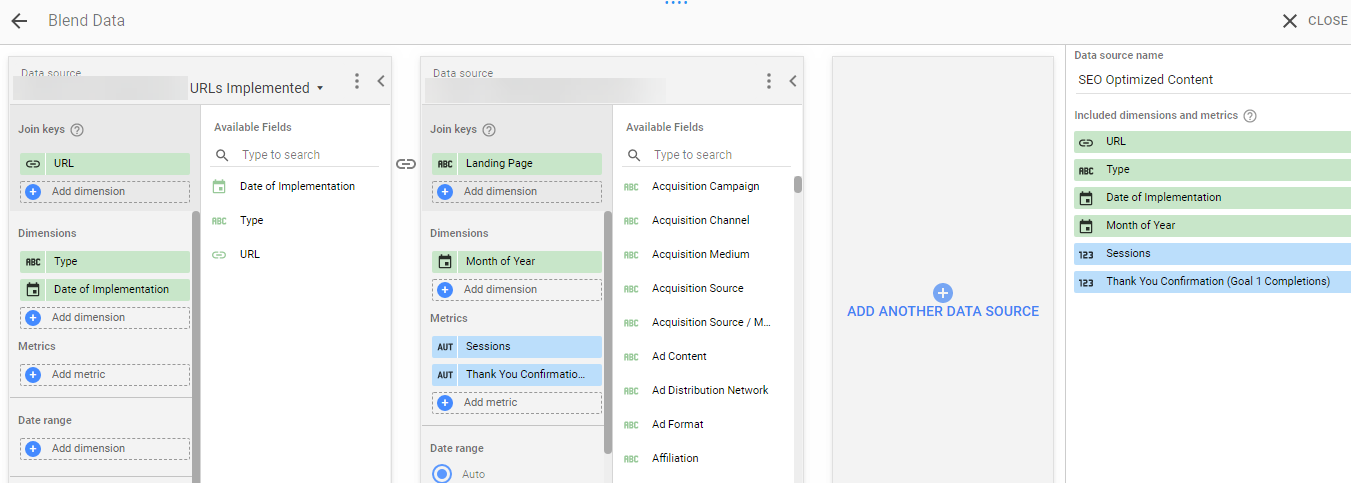The image size is (1351, 483).
Task: Add dimension under first source Date range
Action: (x=105, y=449)
